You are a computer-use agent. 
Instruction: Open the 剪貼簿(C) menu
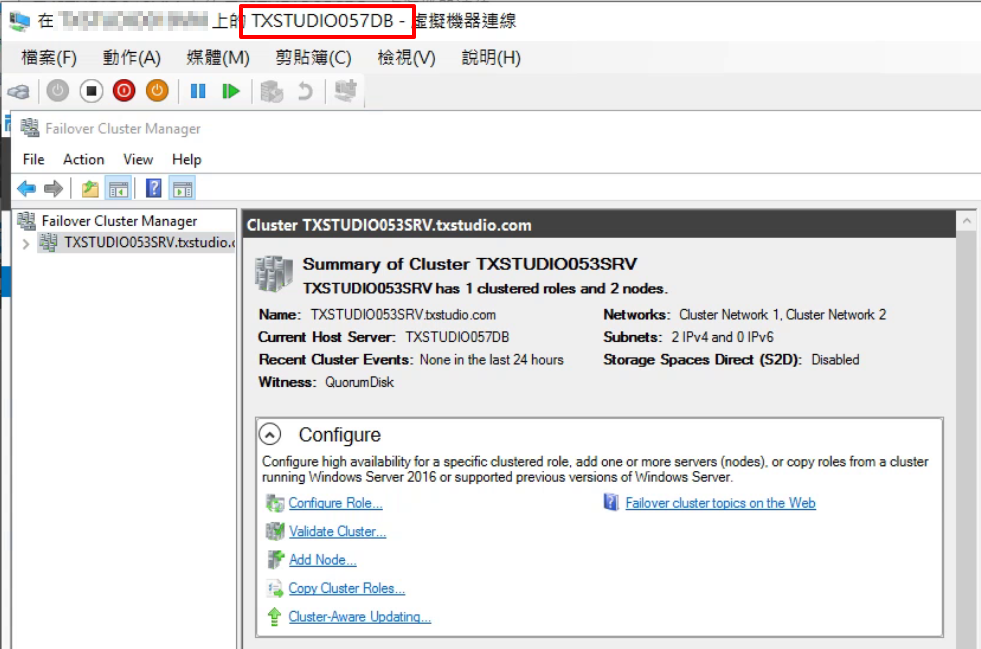313,58
